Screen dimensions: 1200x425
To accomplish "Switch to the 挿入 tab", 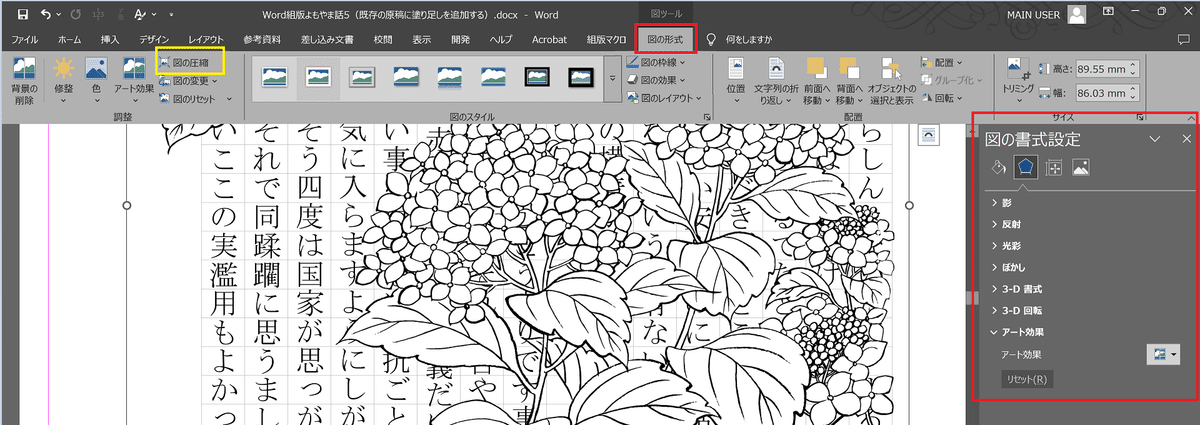I will click(x=110, y=39).
